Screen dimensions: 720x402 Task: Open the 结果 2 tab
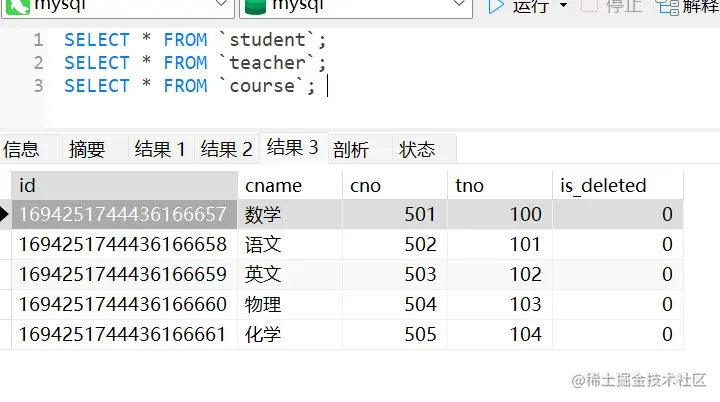(226, 149)
